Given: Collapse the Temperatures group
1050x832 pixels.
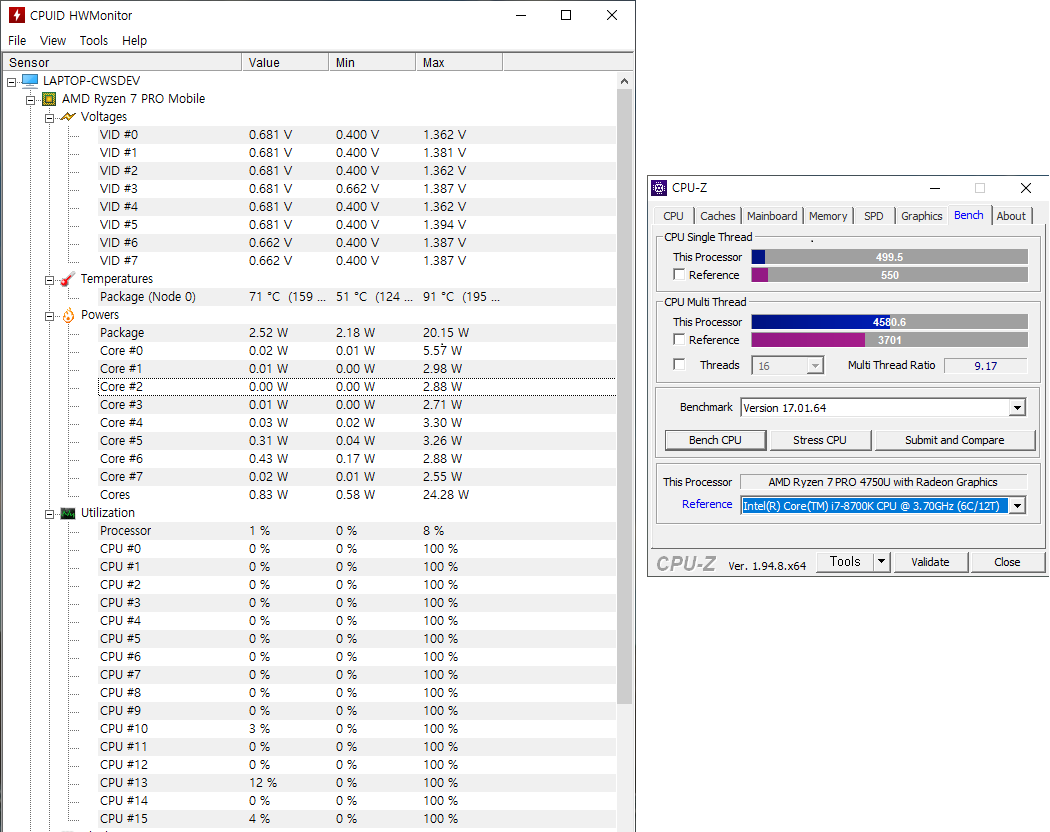Looking at the screenshot, I should pos(49,280).
